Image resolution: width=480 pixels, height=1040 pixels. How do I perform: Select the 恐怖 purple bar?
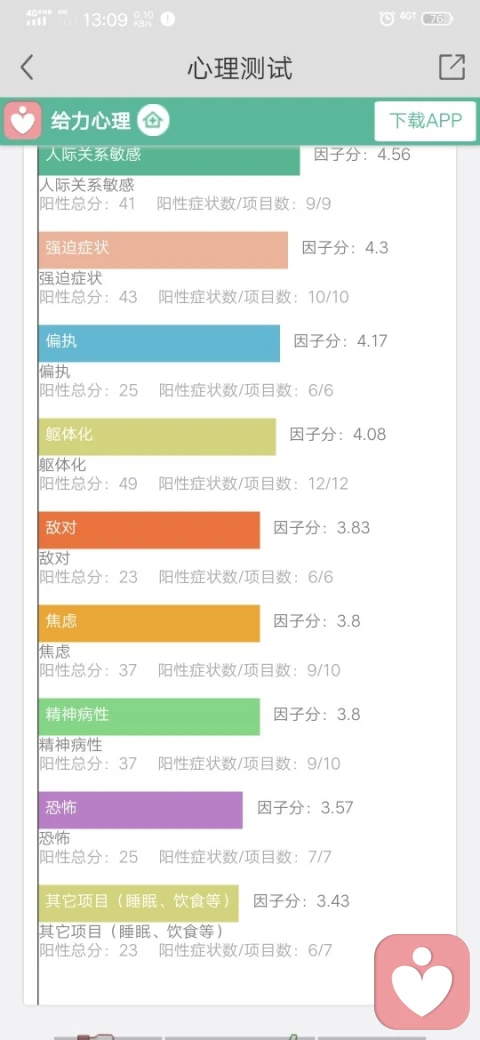coord(141,810)
